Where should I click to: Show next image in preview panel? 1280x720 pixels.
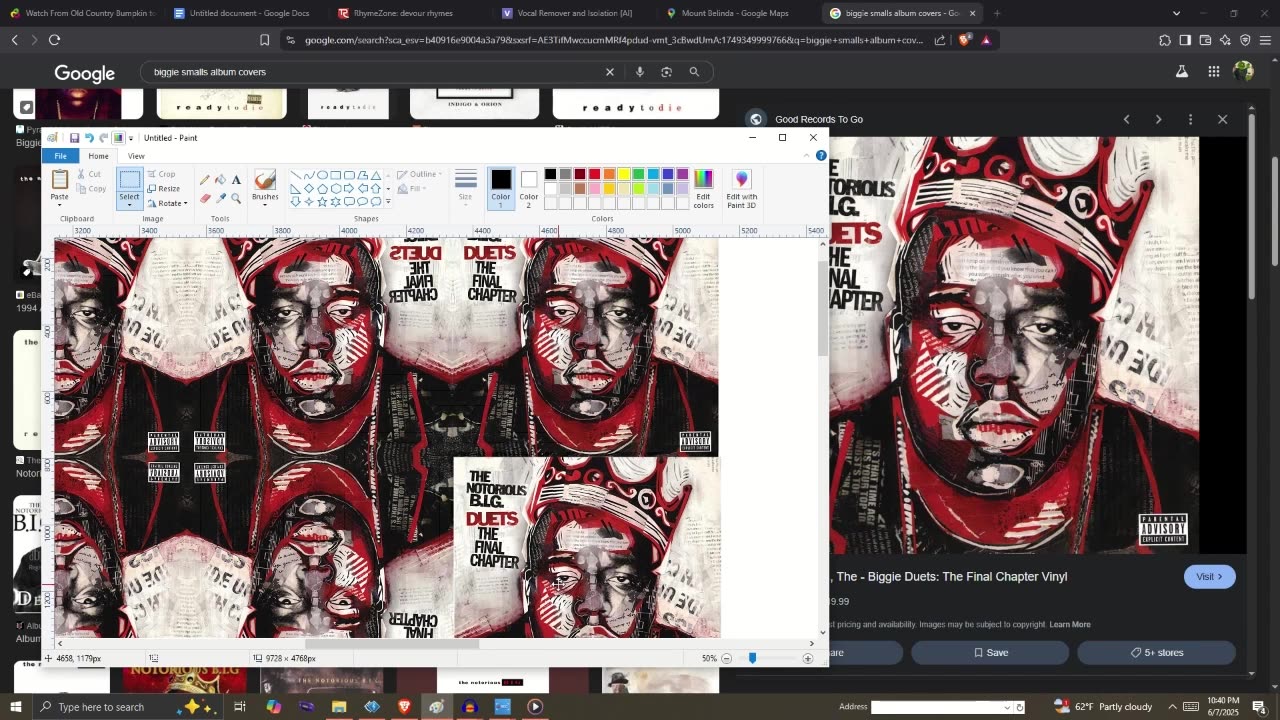coord(1158,119)
